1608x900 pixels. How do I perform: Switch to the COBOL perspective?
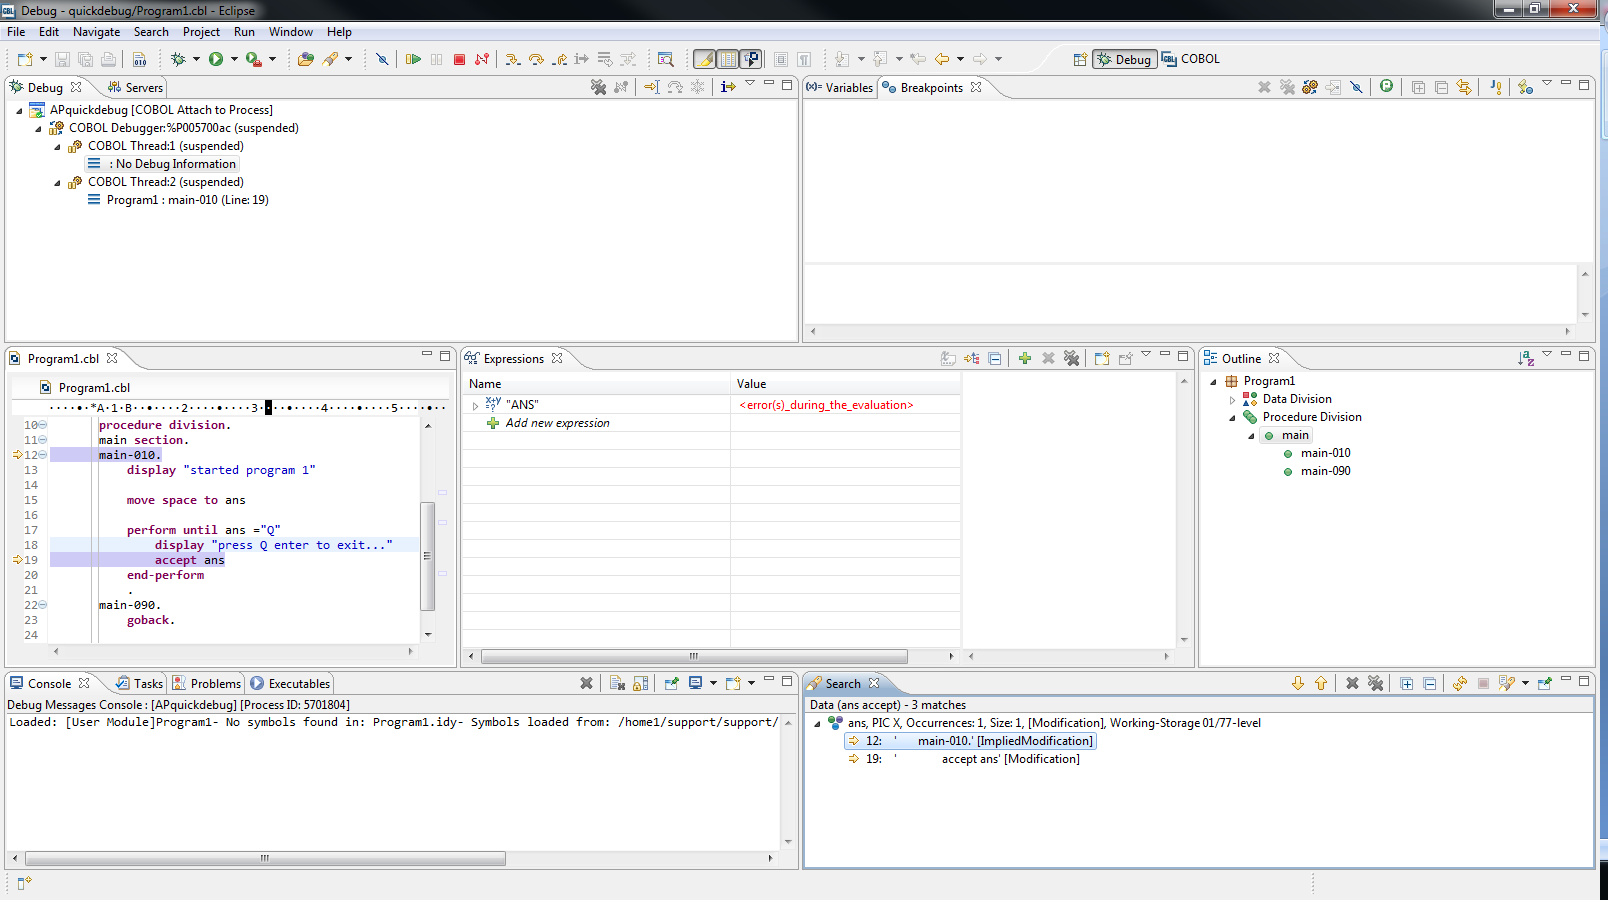(1190, 59)
